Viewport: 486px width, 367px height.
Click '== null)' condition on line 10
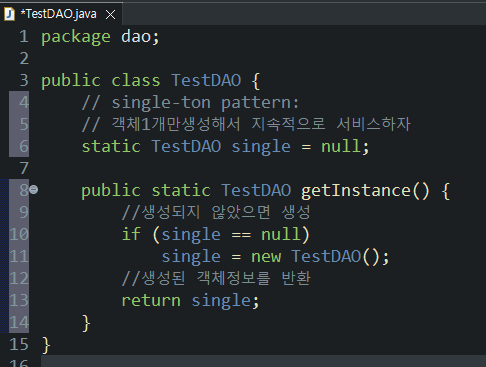(271, 234)
